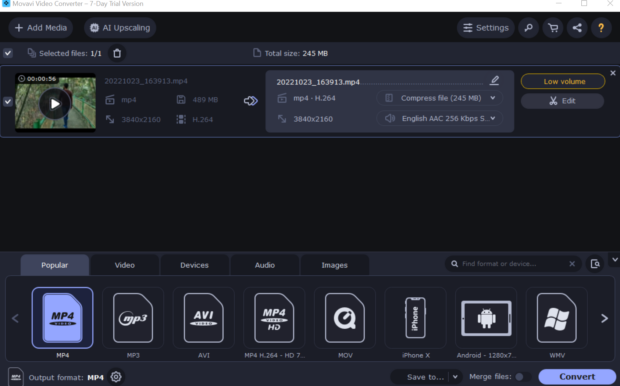Click the pencil icon to rename output file

(494, 80)
